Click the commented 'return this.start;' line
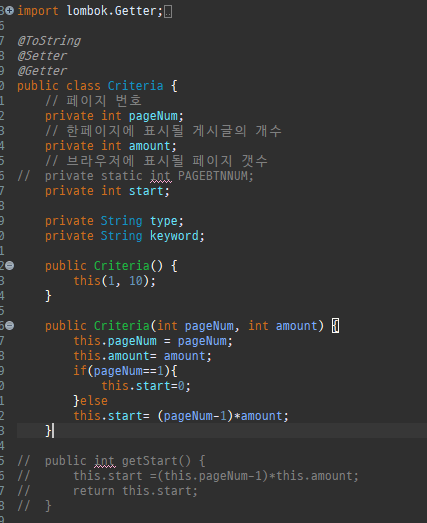Screen dimensions: 427x523 pos(107,491)
